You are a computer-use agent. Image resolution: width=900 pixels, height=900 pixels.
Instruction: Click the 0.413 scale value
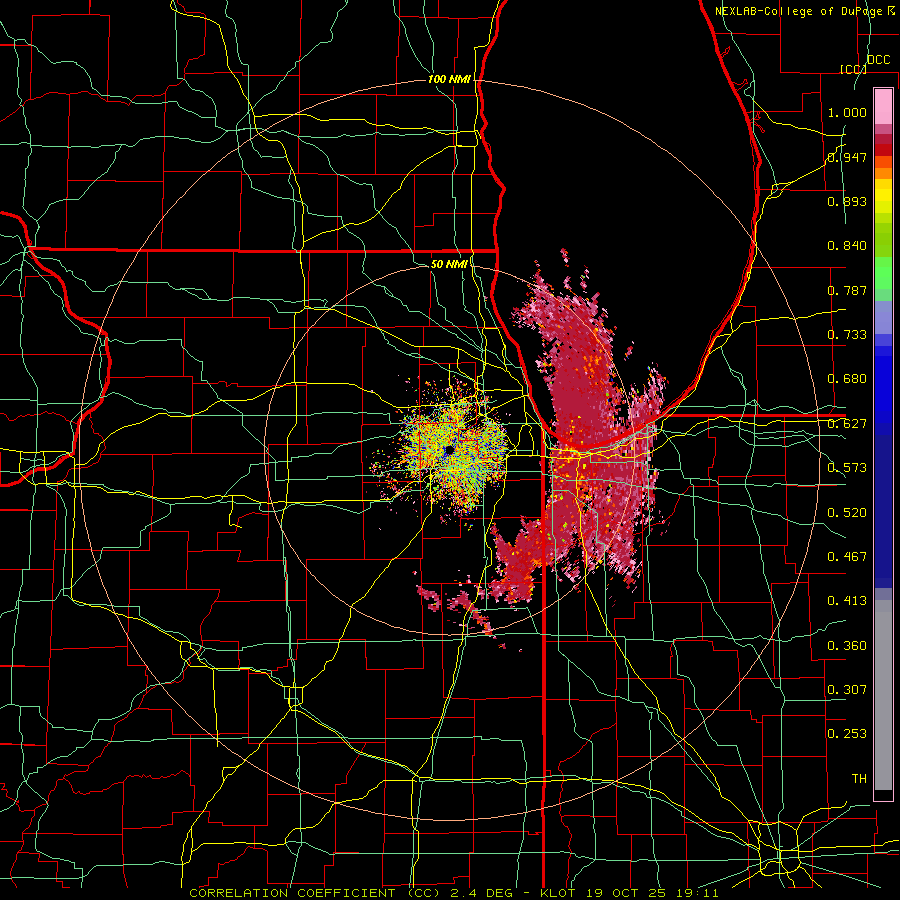(847, 601)
